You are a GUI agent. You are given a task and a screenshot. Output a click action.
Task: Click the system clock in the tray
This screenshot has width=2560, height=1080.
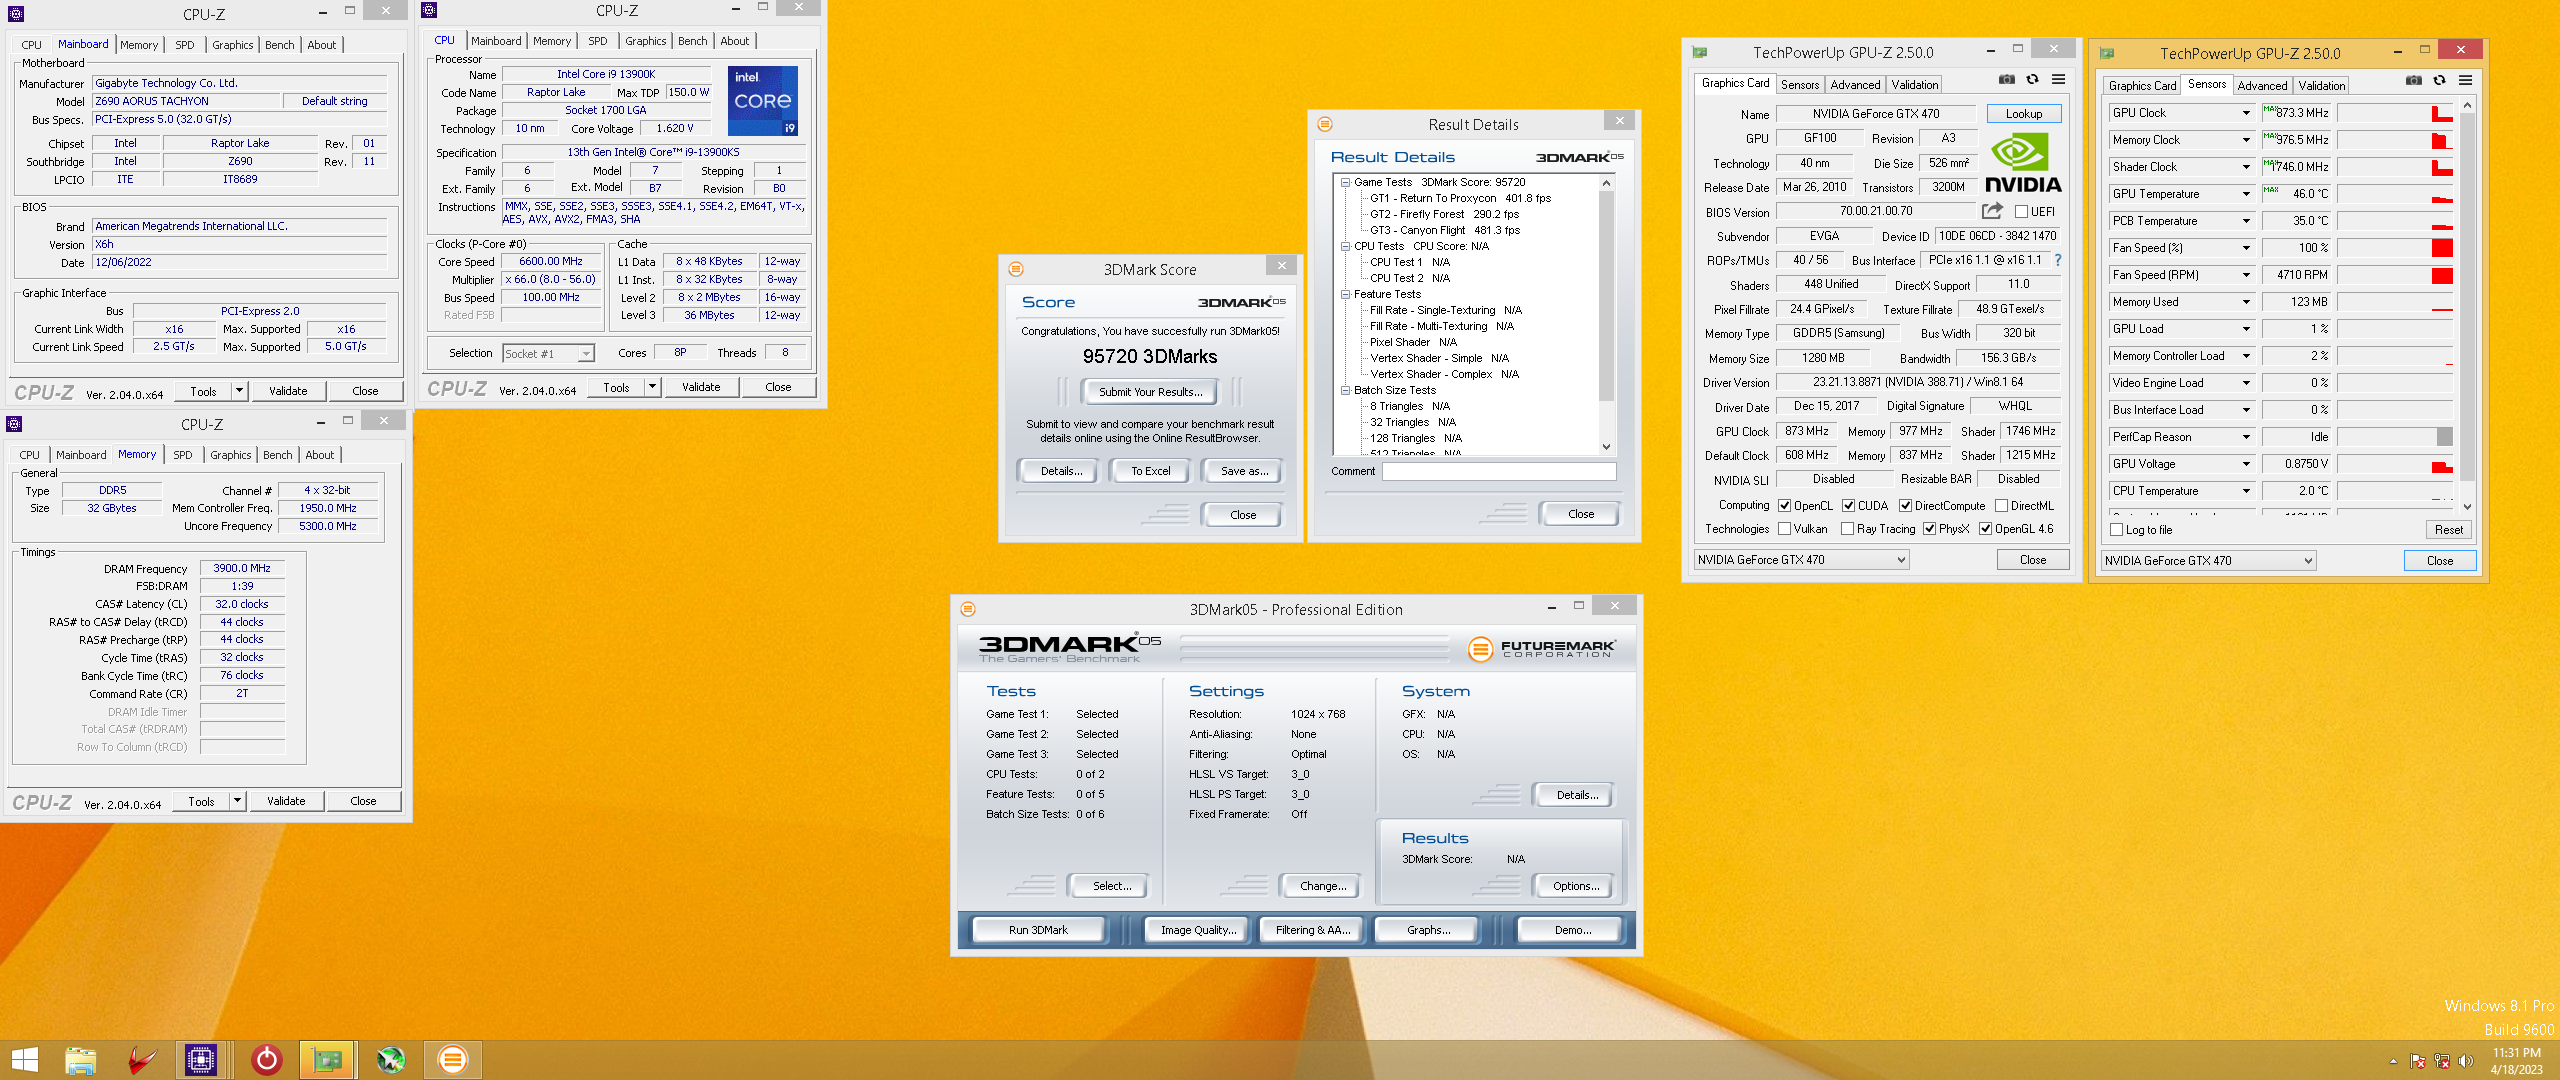coord(2516,1061)
